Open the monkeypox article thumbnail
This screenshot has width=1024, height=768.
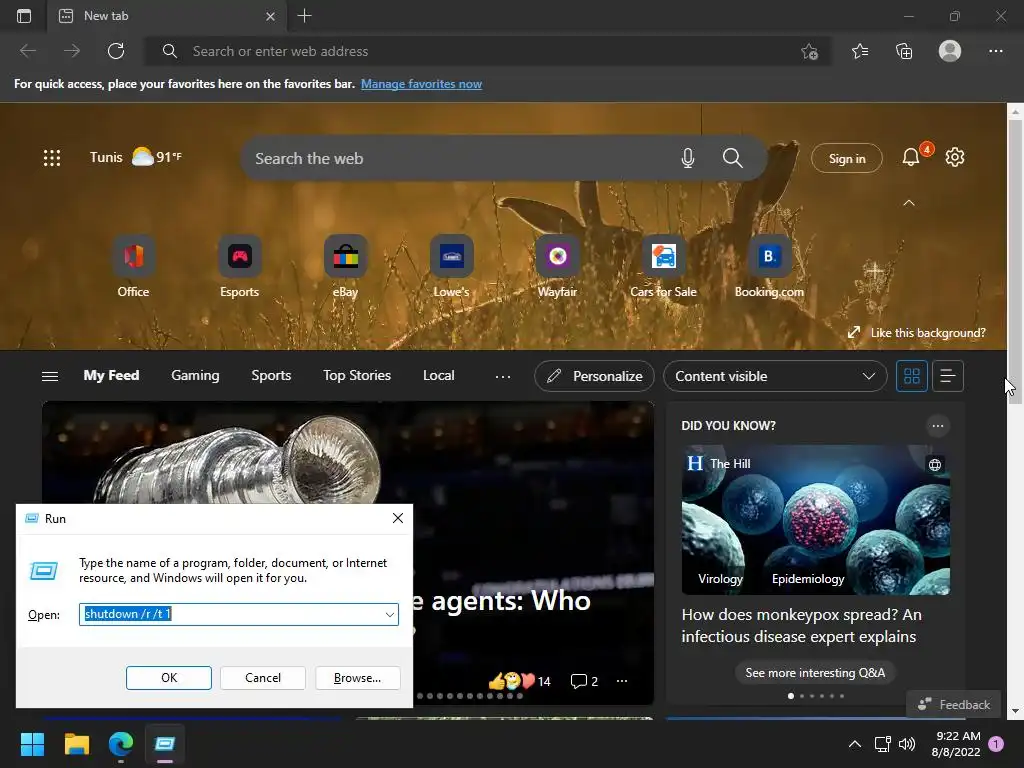tap(816, 520)
